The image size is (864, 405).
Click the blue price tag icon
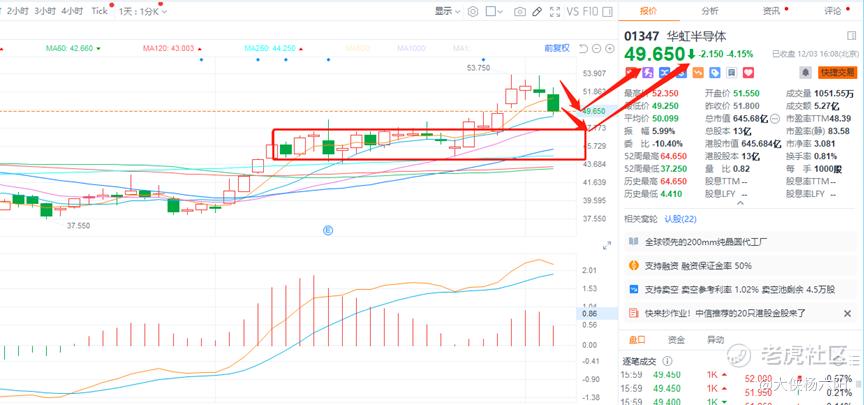pos(715,72)
